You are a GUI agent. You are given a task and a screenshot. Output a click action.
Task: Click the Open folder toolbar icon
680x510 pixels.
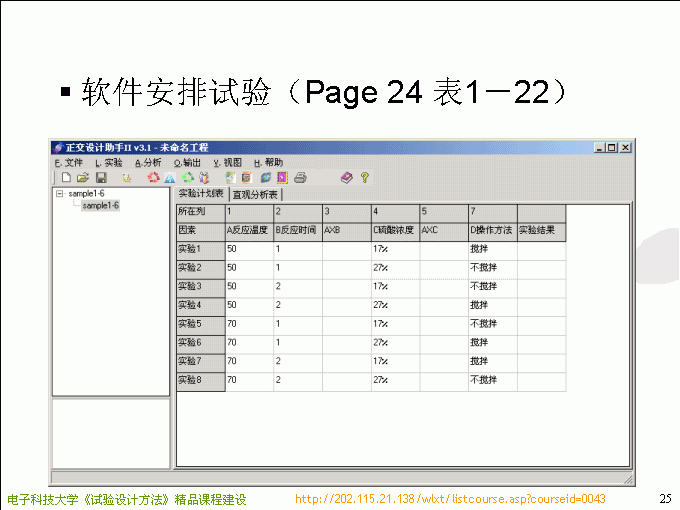(x=82, y=178)
